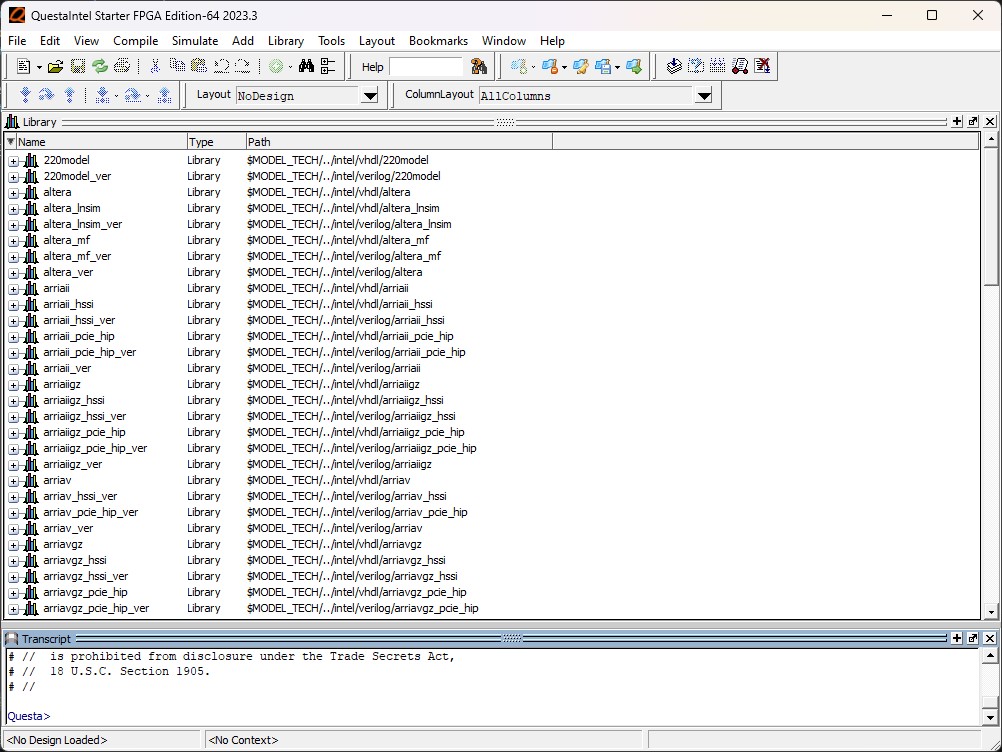Click the dashed box with pencil icon
The image size is (1002, 752).
pyautogui.click(x=696, y=66)
